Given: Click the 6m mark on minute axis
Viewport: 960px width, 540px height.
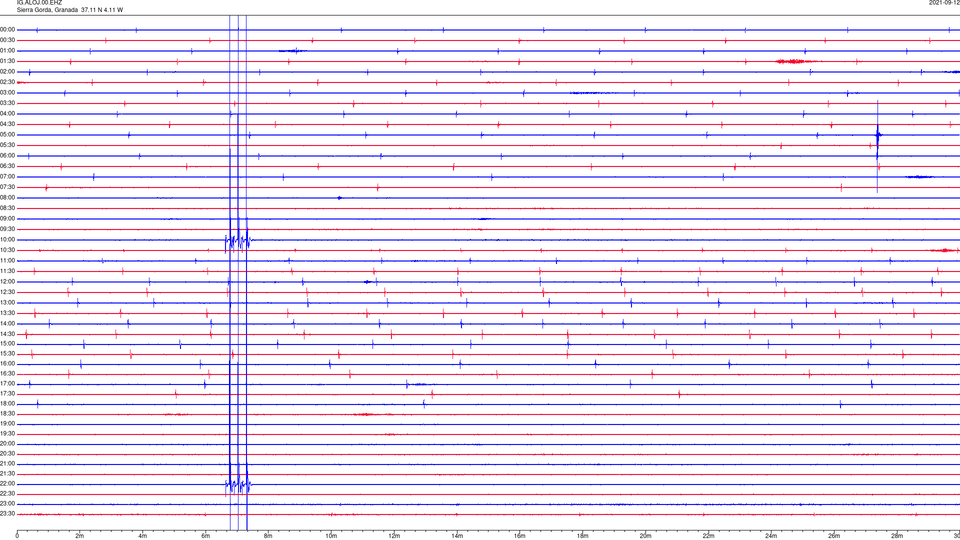Looking at the screenshot, I should (206, 536).
